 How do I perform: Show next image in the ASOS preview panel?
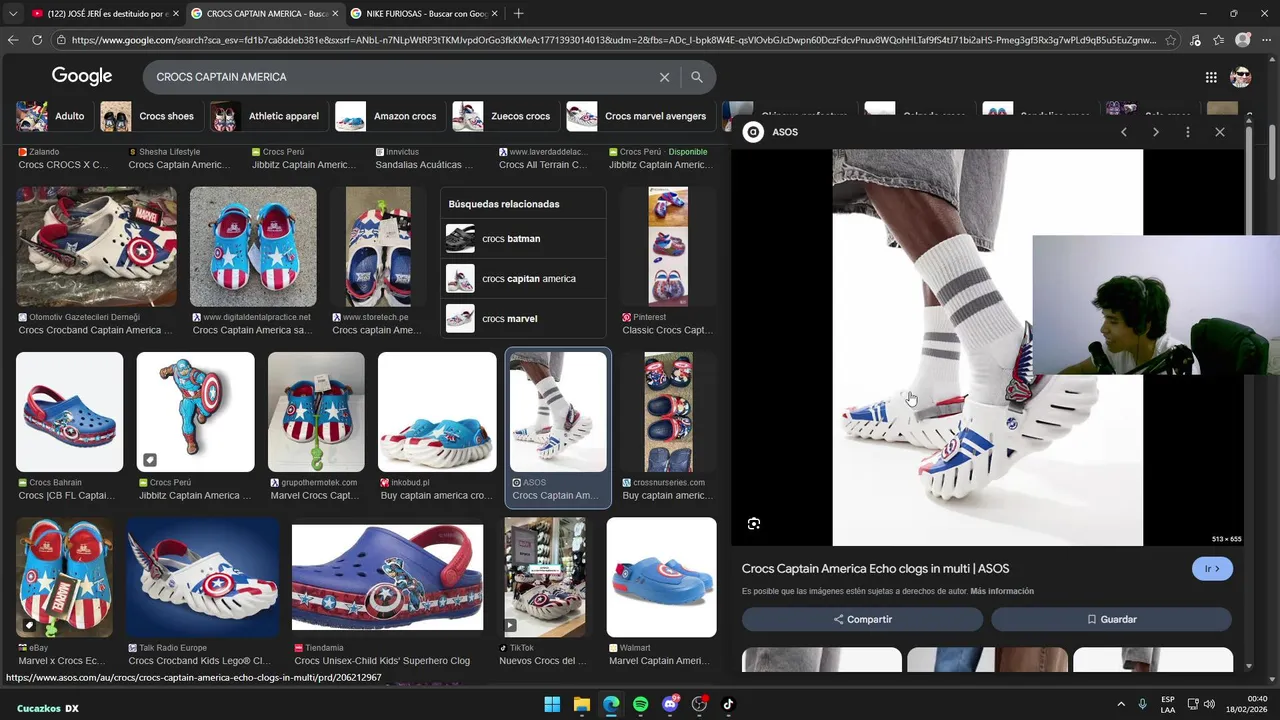1156,132
